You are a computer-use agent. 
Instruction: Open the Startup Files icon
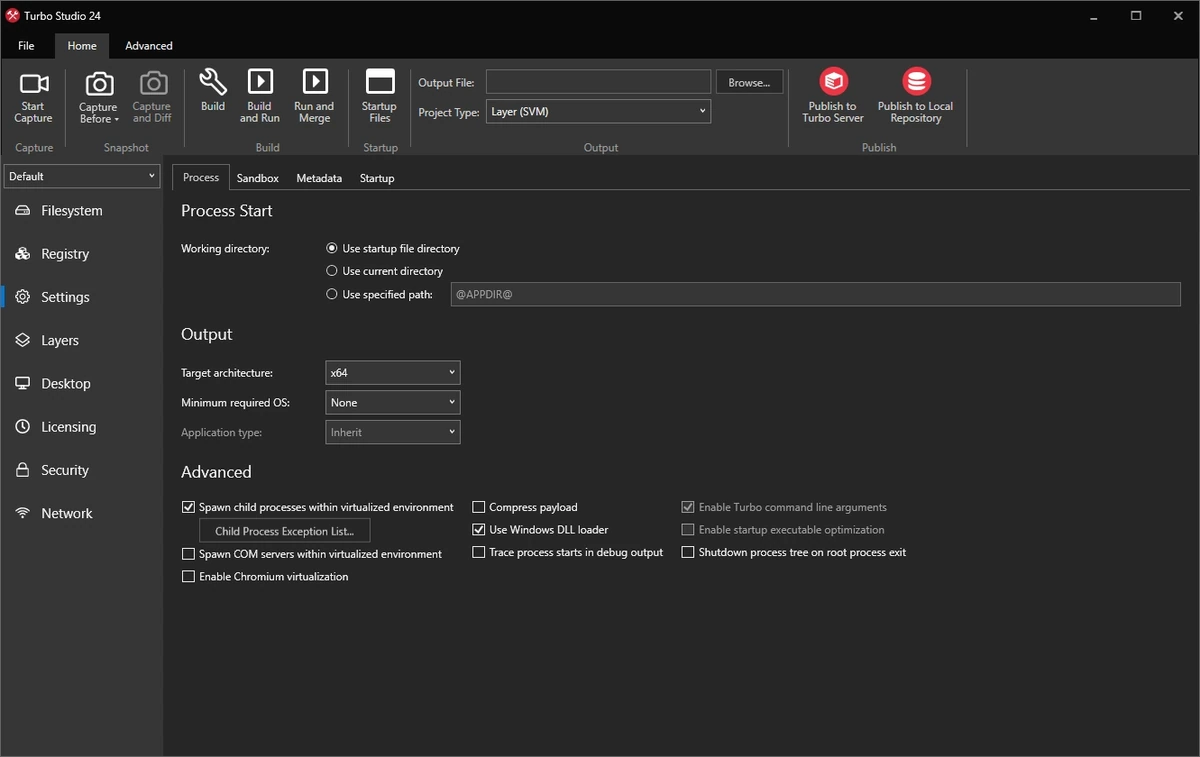tap(380, 82)
